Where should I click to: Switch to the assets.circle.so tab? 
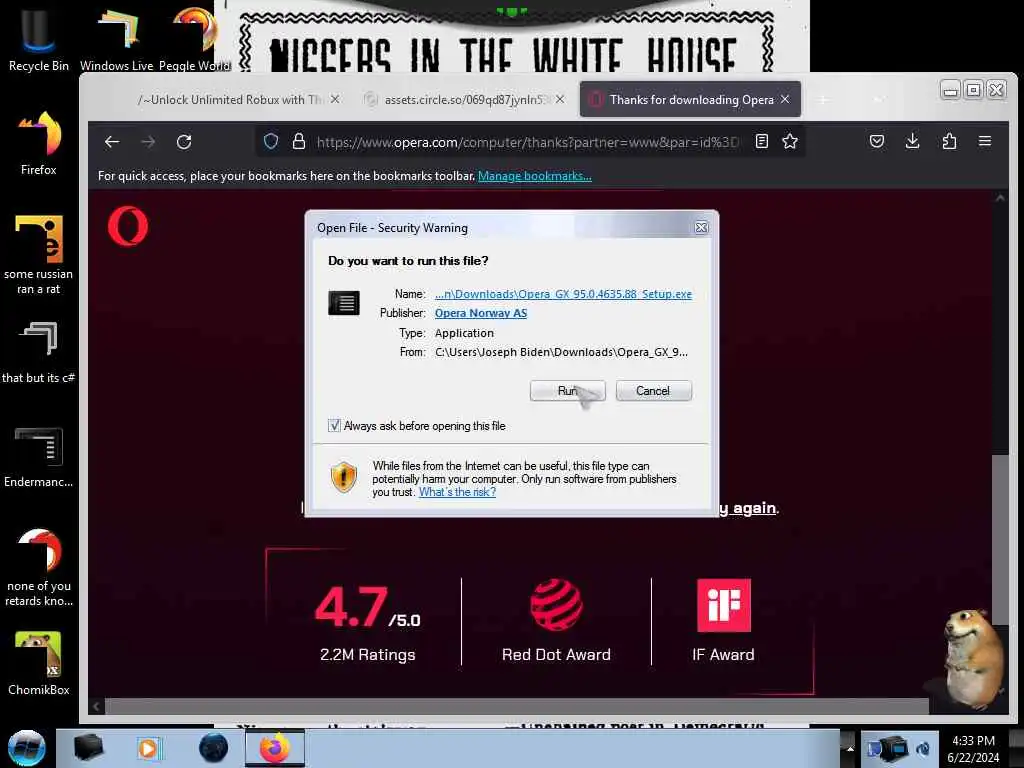point(464,99)
